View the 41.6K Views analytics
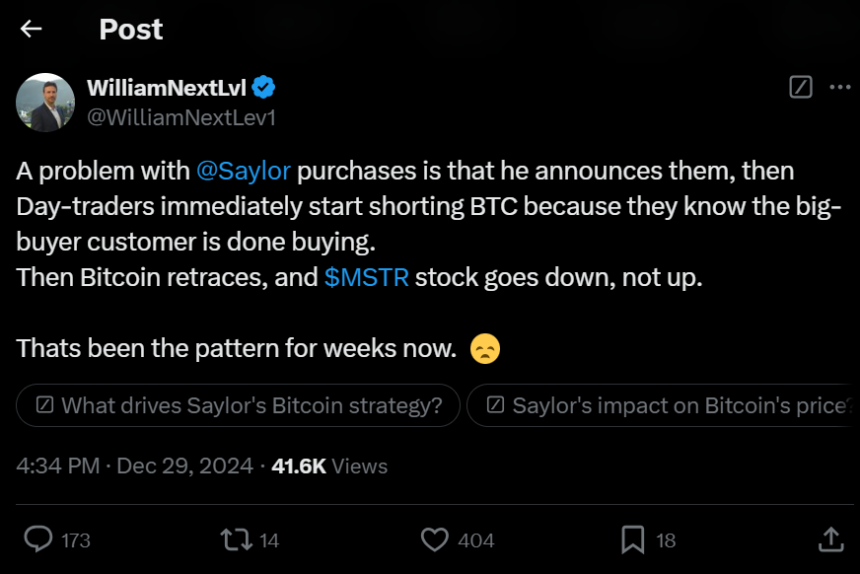 pos(329,467)
